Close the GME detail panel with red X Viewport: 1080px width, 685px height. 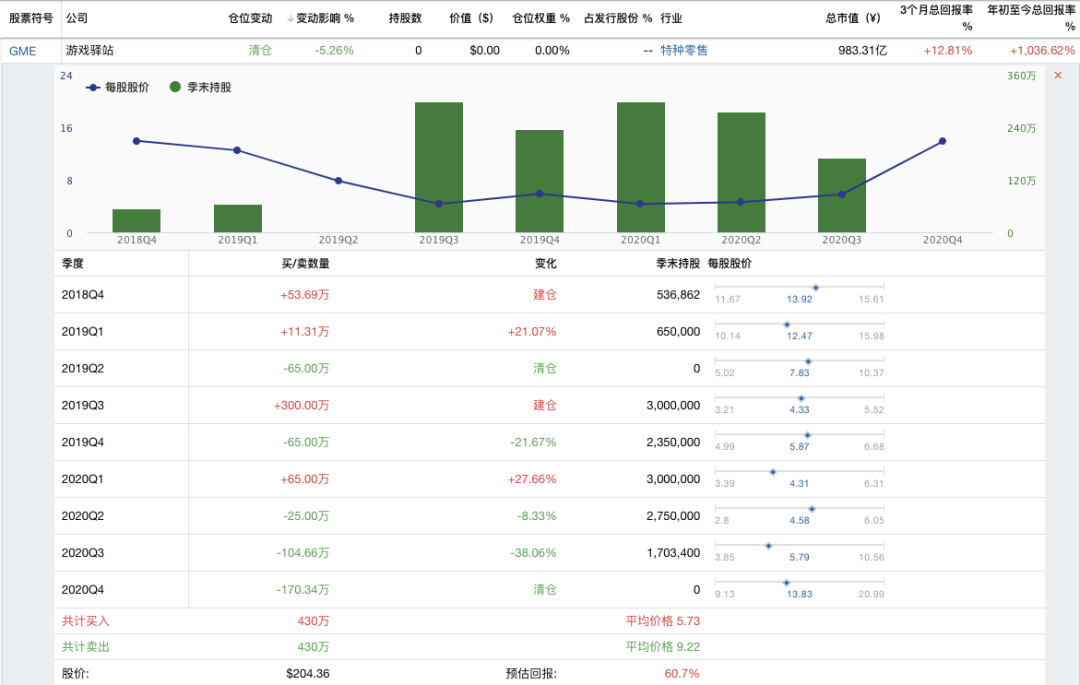coord(1058,76)
